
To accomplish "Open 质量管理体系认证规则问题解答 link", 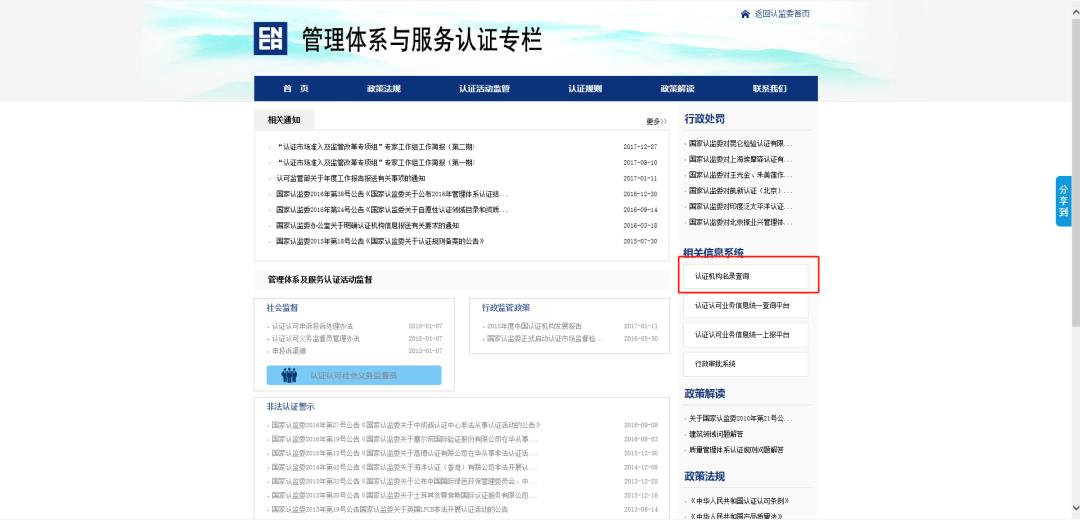I will point(736,450).
